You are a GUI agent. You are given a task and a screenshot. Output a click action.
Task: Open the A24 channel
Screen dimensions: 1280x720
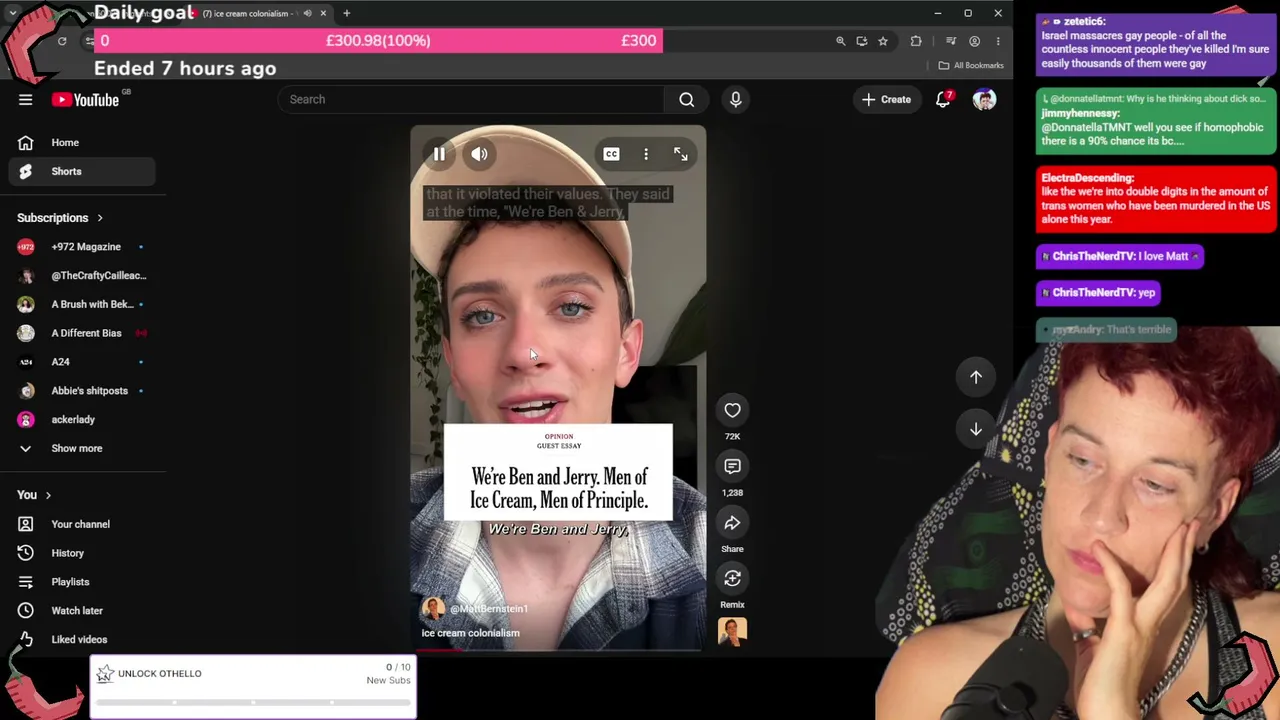click(x=80, y=362)
